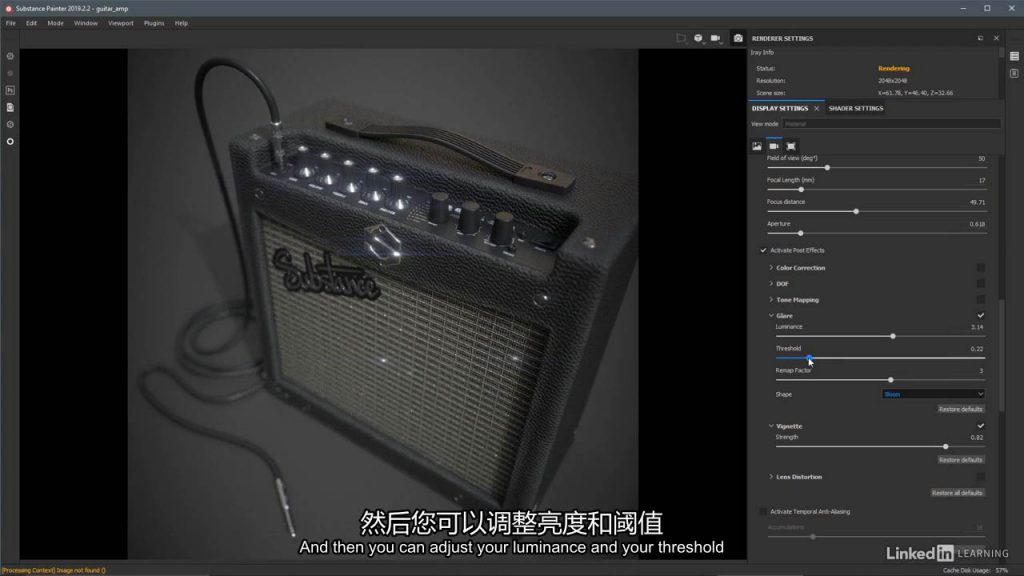Click the Photoshop export icon in left toolbar
Image resolution: width=1024 pixels, height=576 pixels.
10,90
